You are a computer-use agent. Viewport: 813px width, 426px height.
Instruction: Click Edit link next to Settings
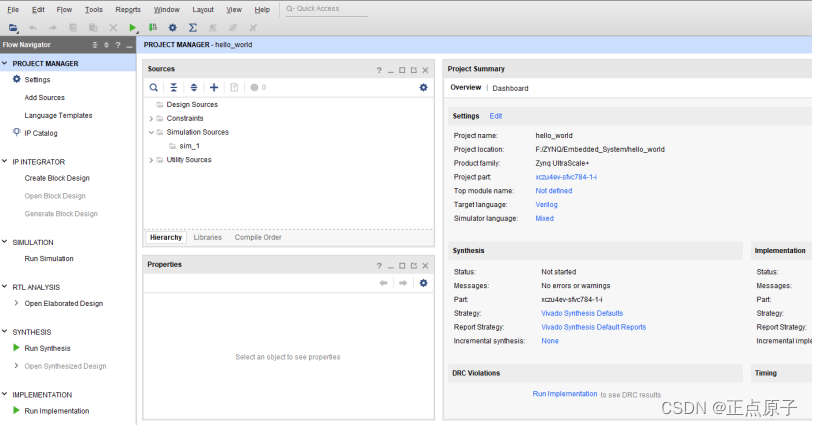496,116
